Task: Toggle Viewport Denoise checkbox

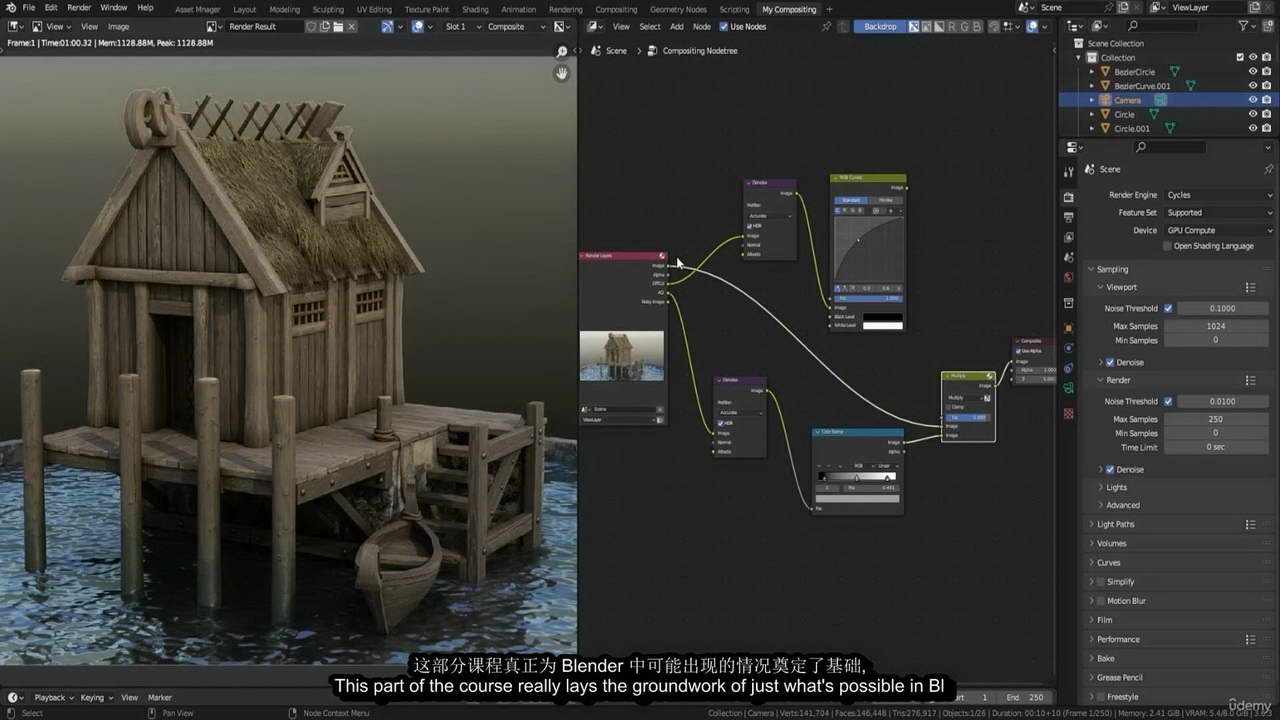Action: pos(1110,362)
